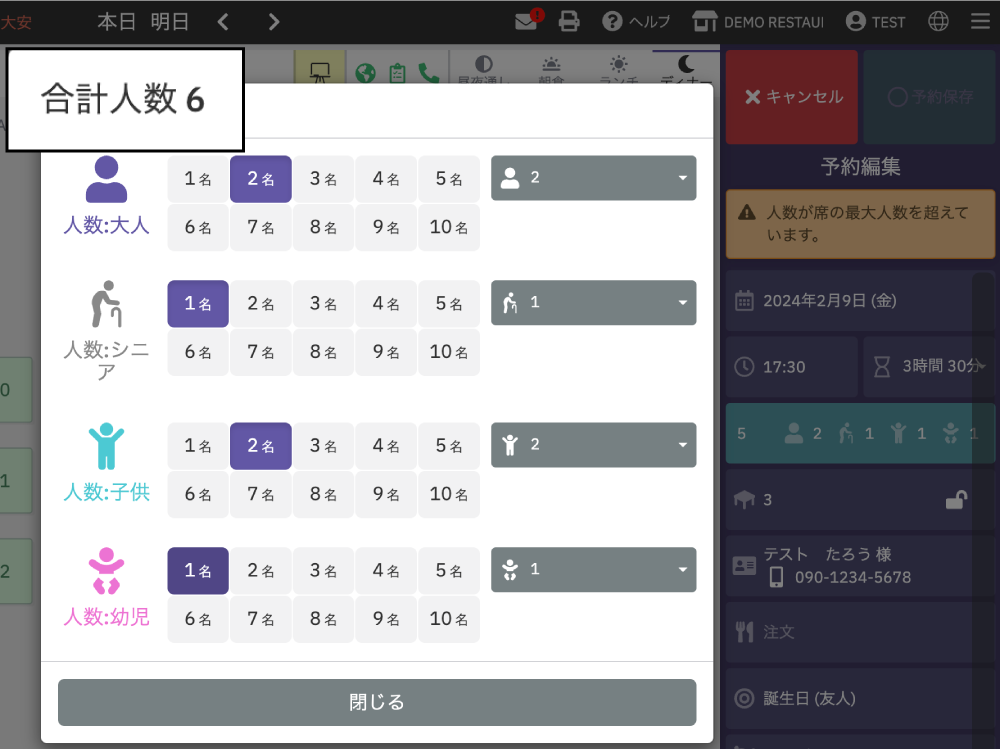1000x749 pixels.
Task: Select the lunch sun tab
Action: click(619, 68)
